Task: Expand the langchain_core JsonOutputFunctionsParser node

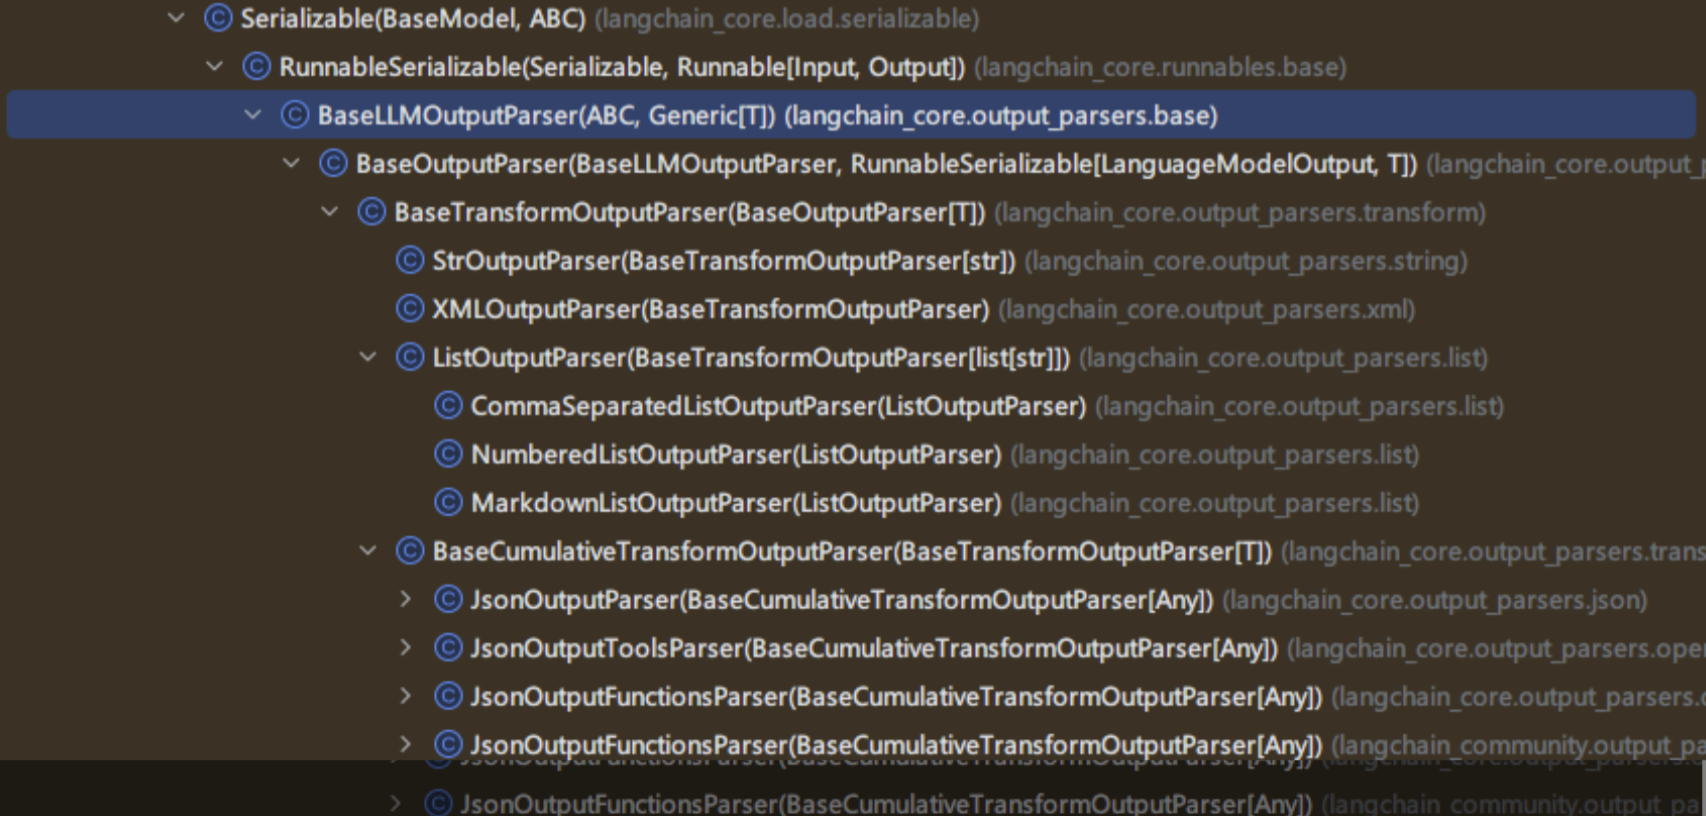Action: [406, 696]
